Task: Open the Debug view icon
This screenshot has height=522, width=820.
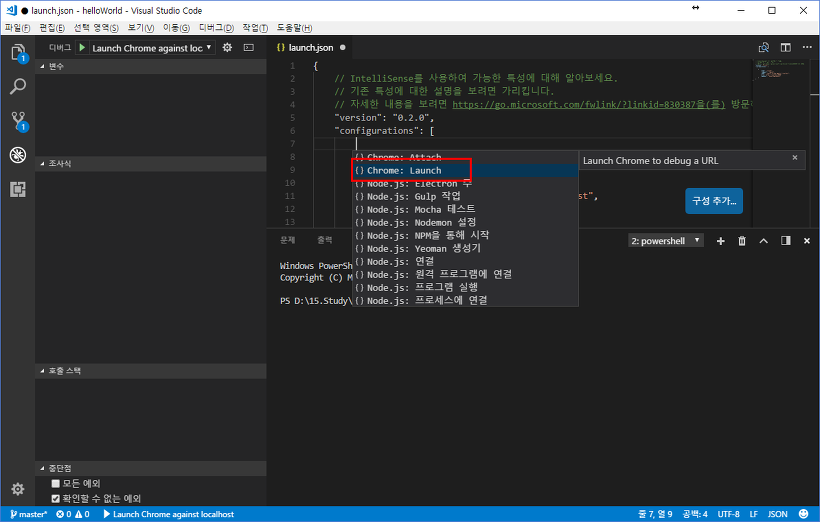Action: (x=18, y=155)
